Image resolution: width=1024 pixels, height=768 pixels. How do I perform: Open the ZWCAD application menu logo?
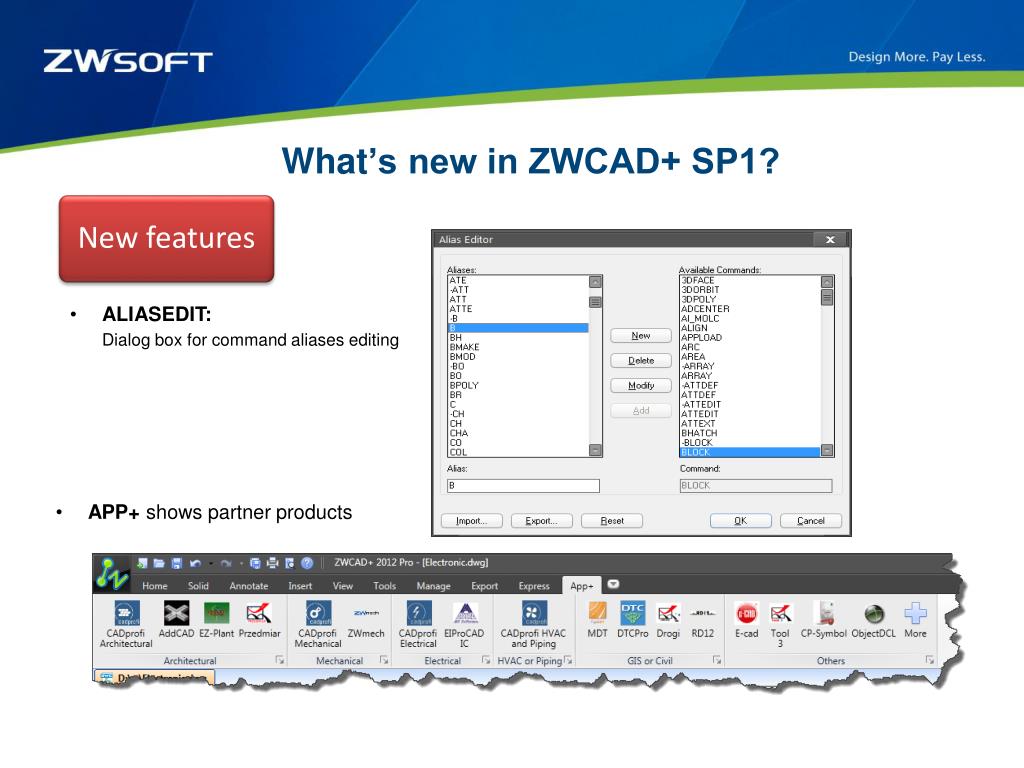click(x=112, y=574)
